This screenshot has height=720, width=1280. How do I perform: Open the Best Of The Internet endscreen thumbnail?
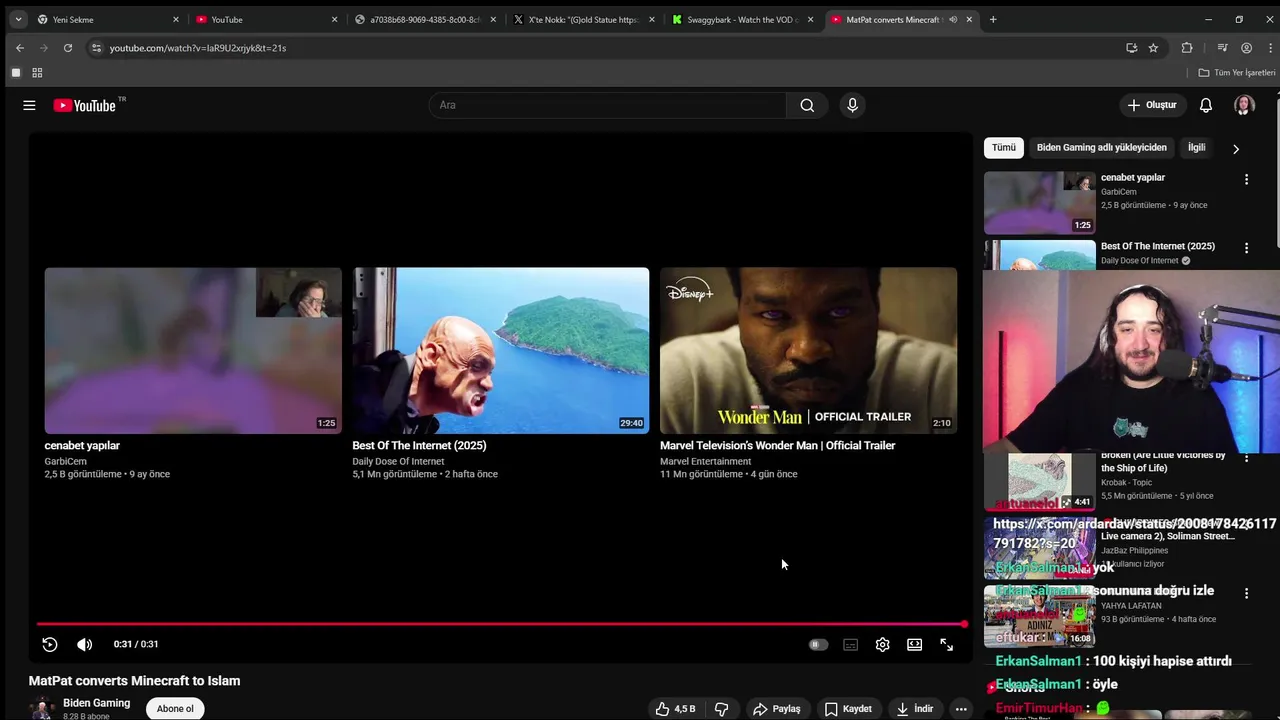(500, 350)
